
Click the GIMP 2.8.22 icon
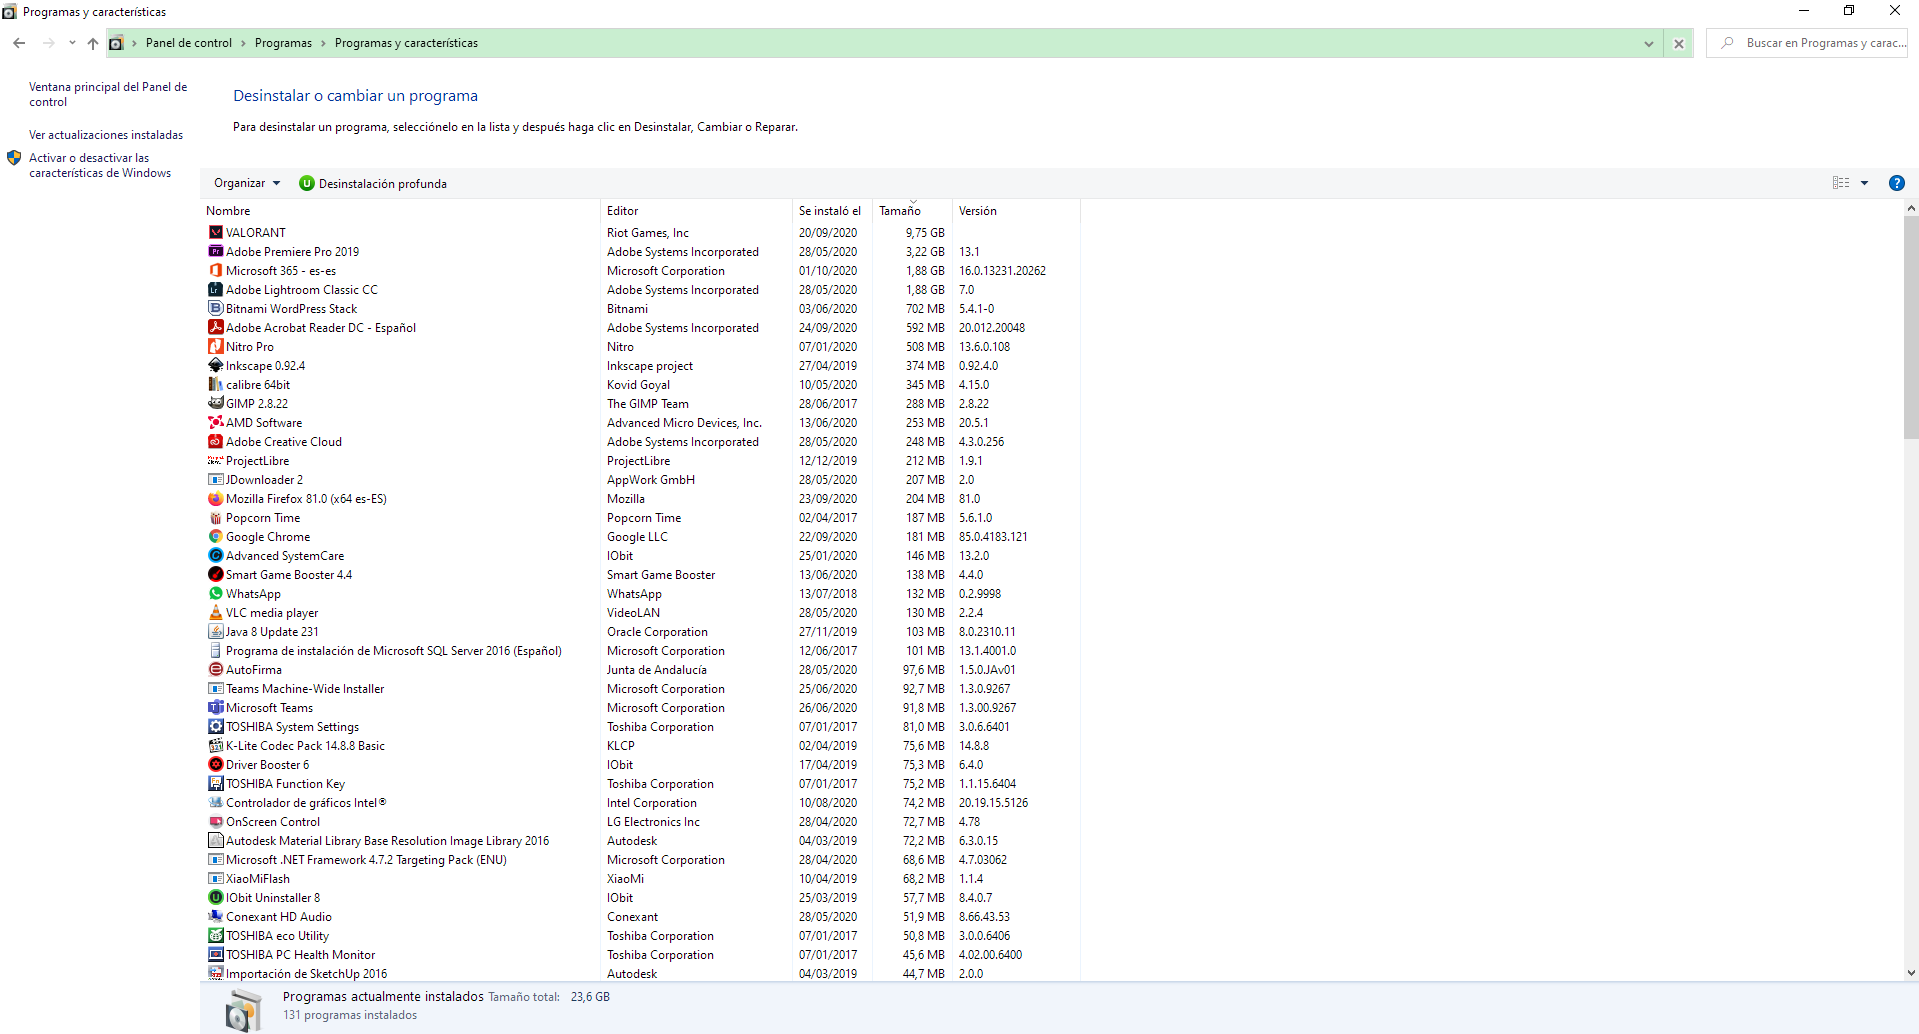point(215,403)
